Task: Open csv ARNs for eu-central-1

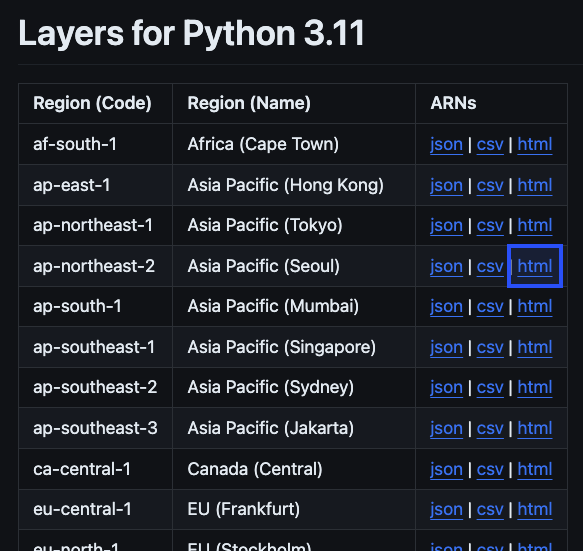Action: pos(490,509)
